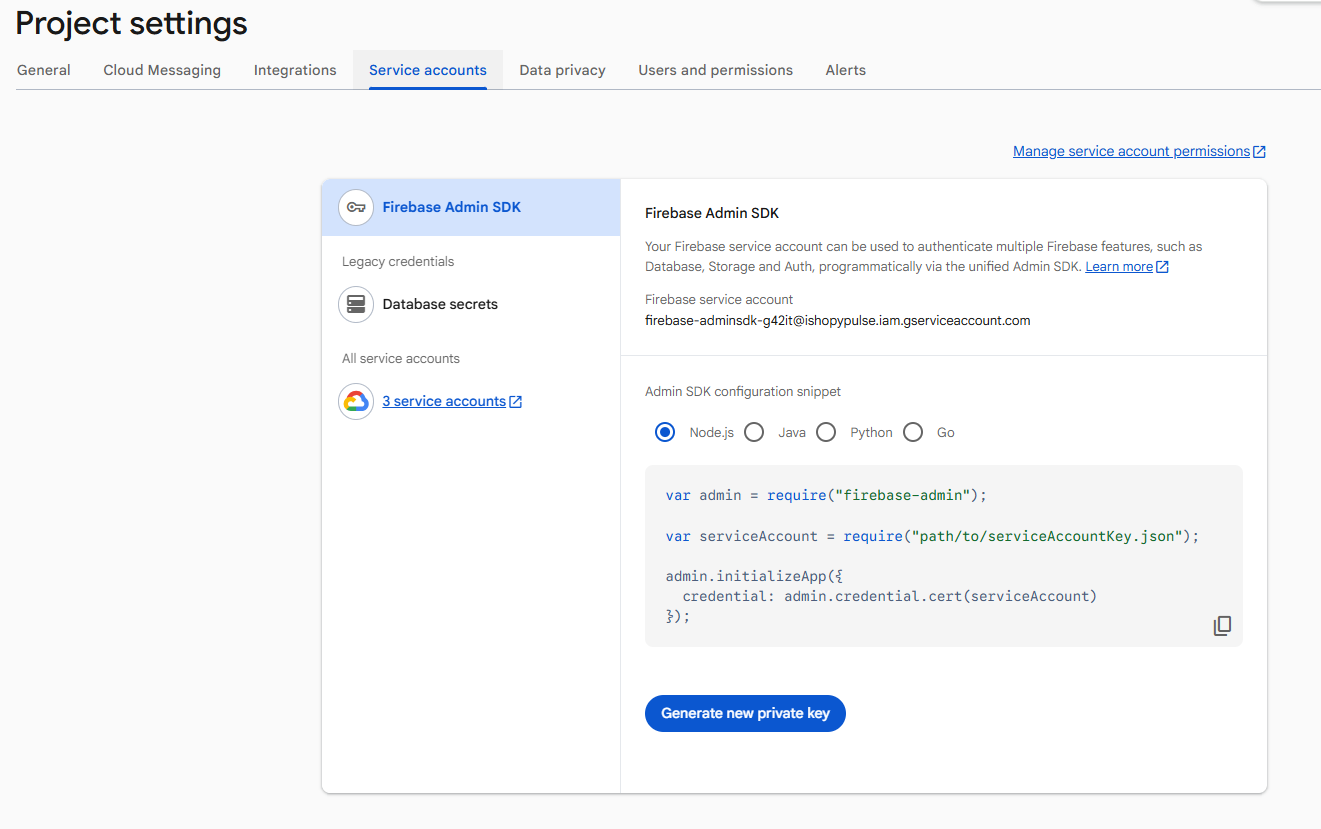Open the 3 service accounts link

(444, 402)
